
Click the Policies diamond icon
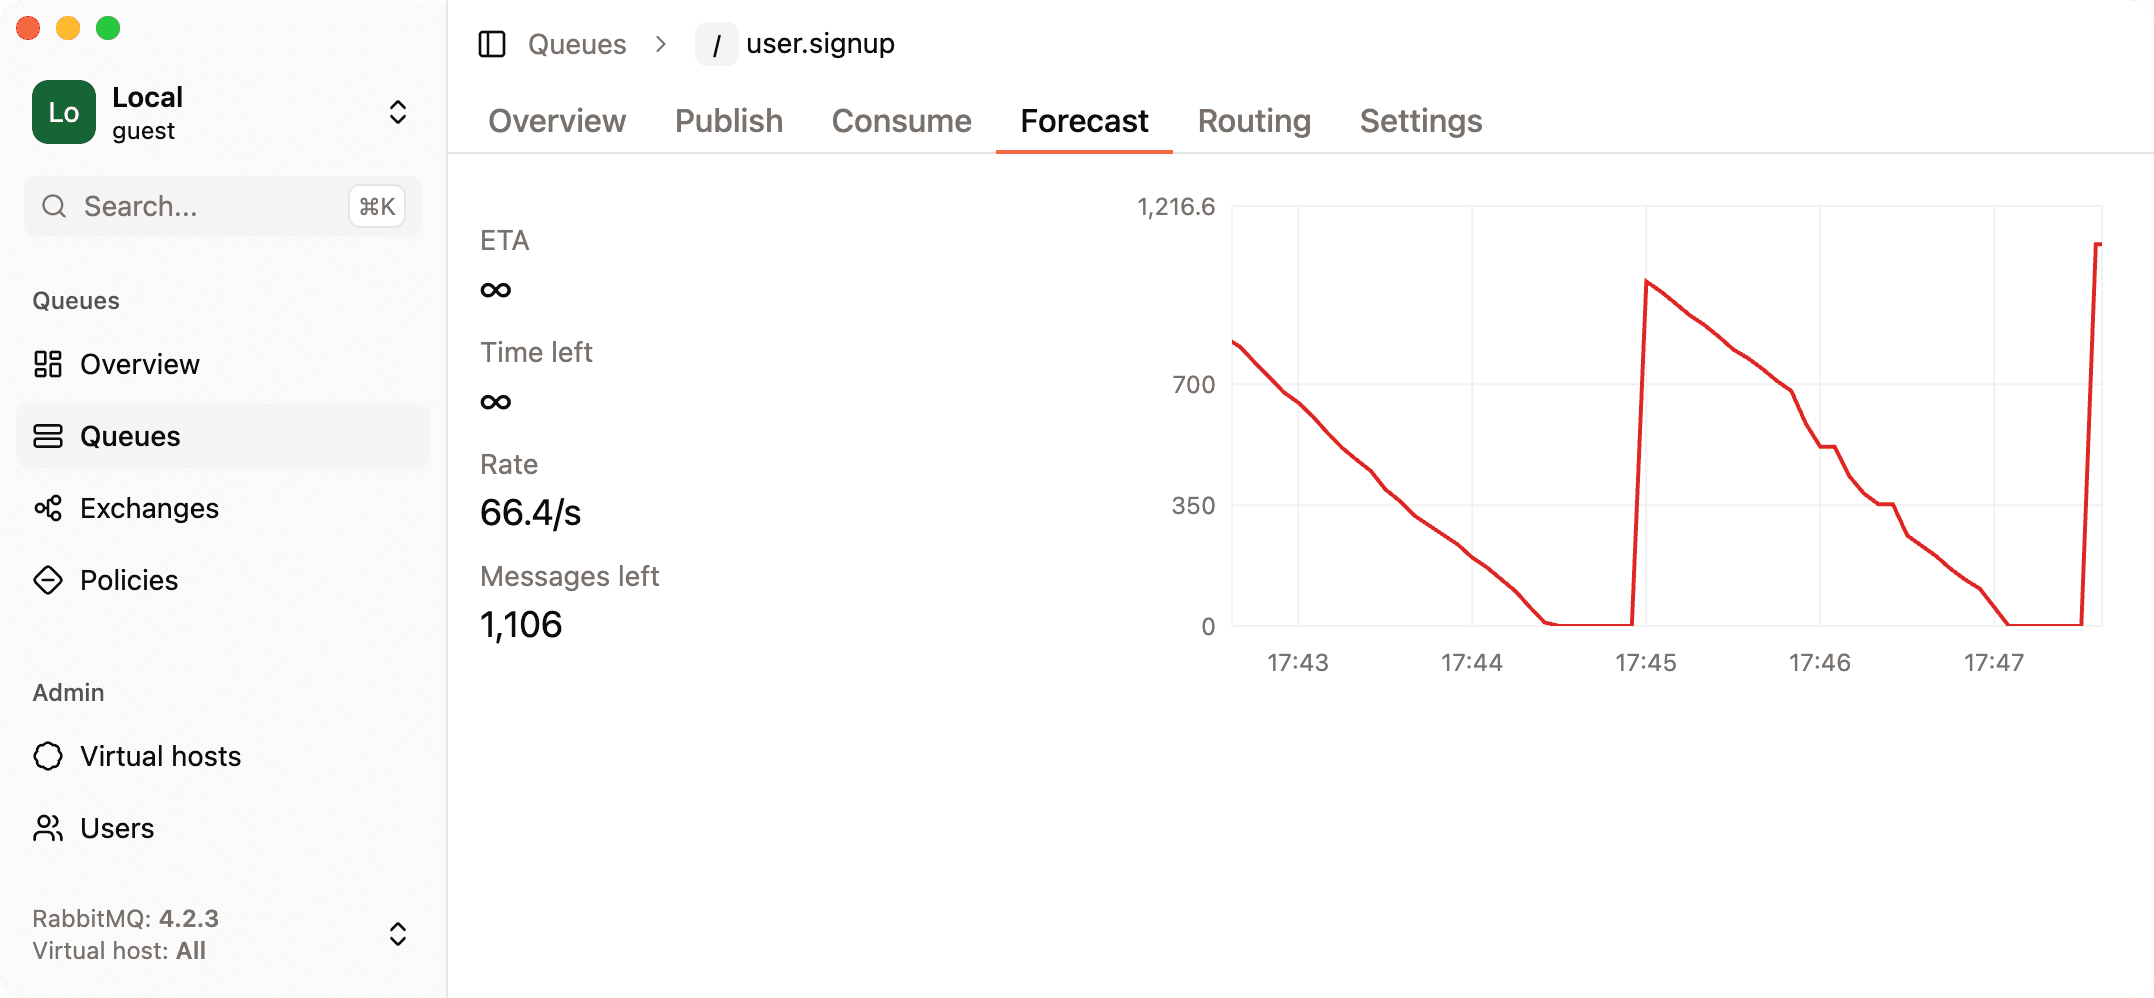[48, 580]
